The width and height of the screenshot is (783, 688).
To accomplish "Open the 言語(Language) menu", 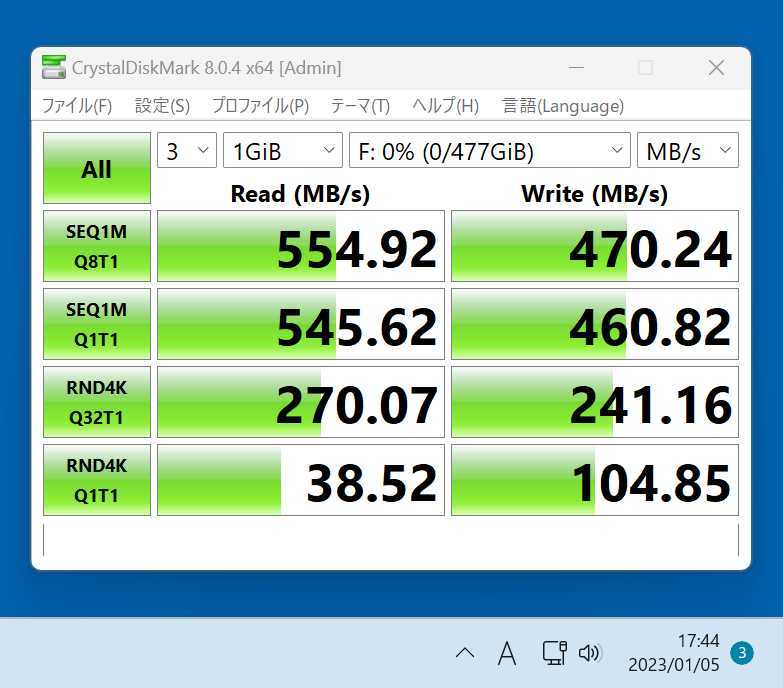I will click(563, 106).
